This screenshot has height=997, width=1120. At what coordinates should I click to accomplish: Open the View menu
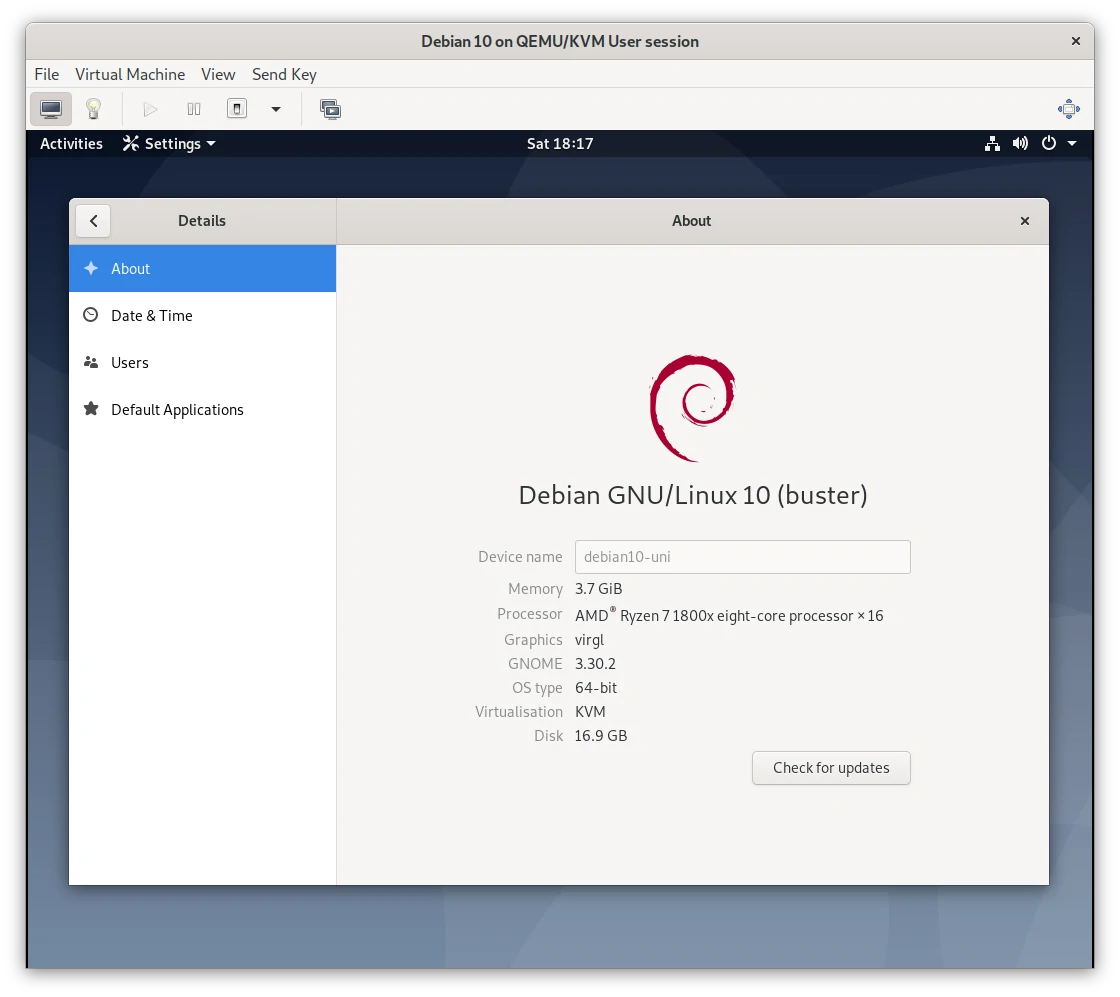(218, 74)
